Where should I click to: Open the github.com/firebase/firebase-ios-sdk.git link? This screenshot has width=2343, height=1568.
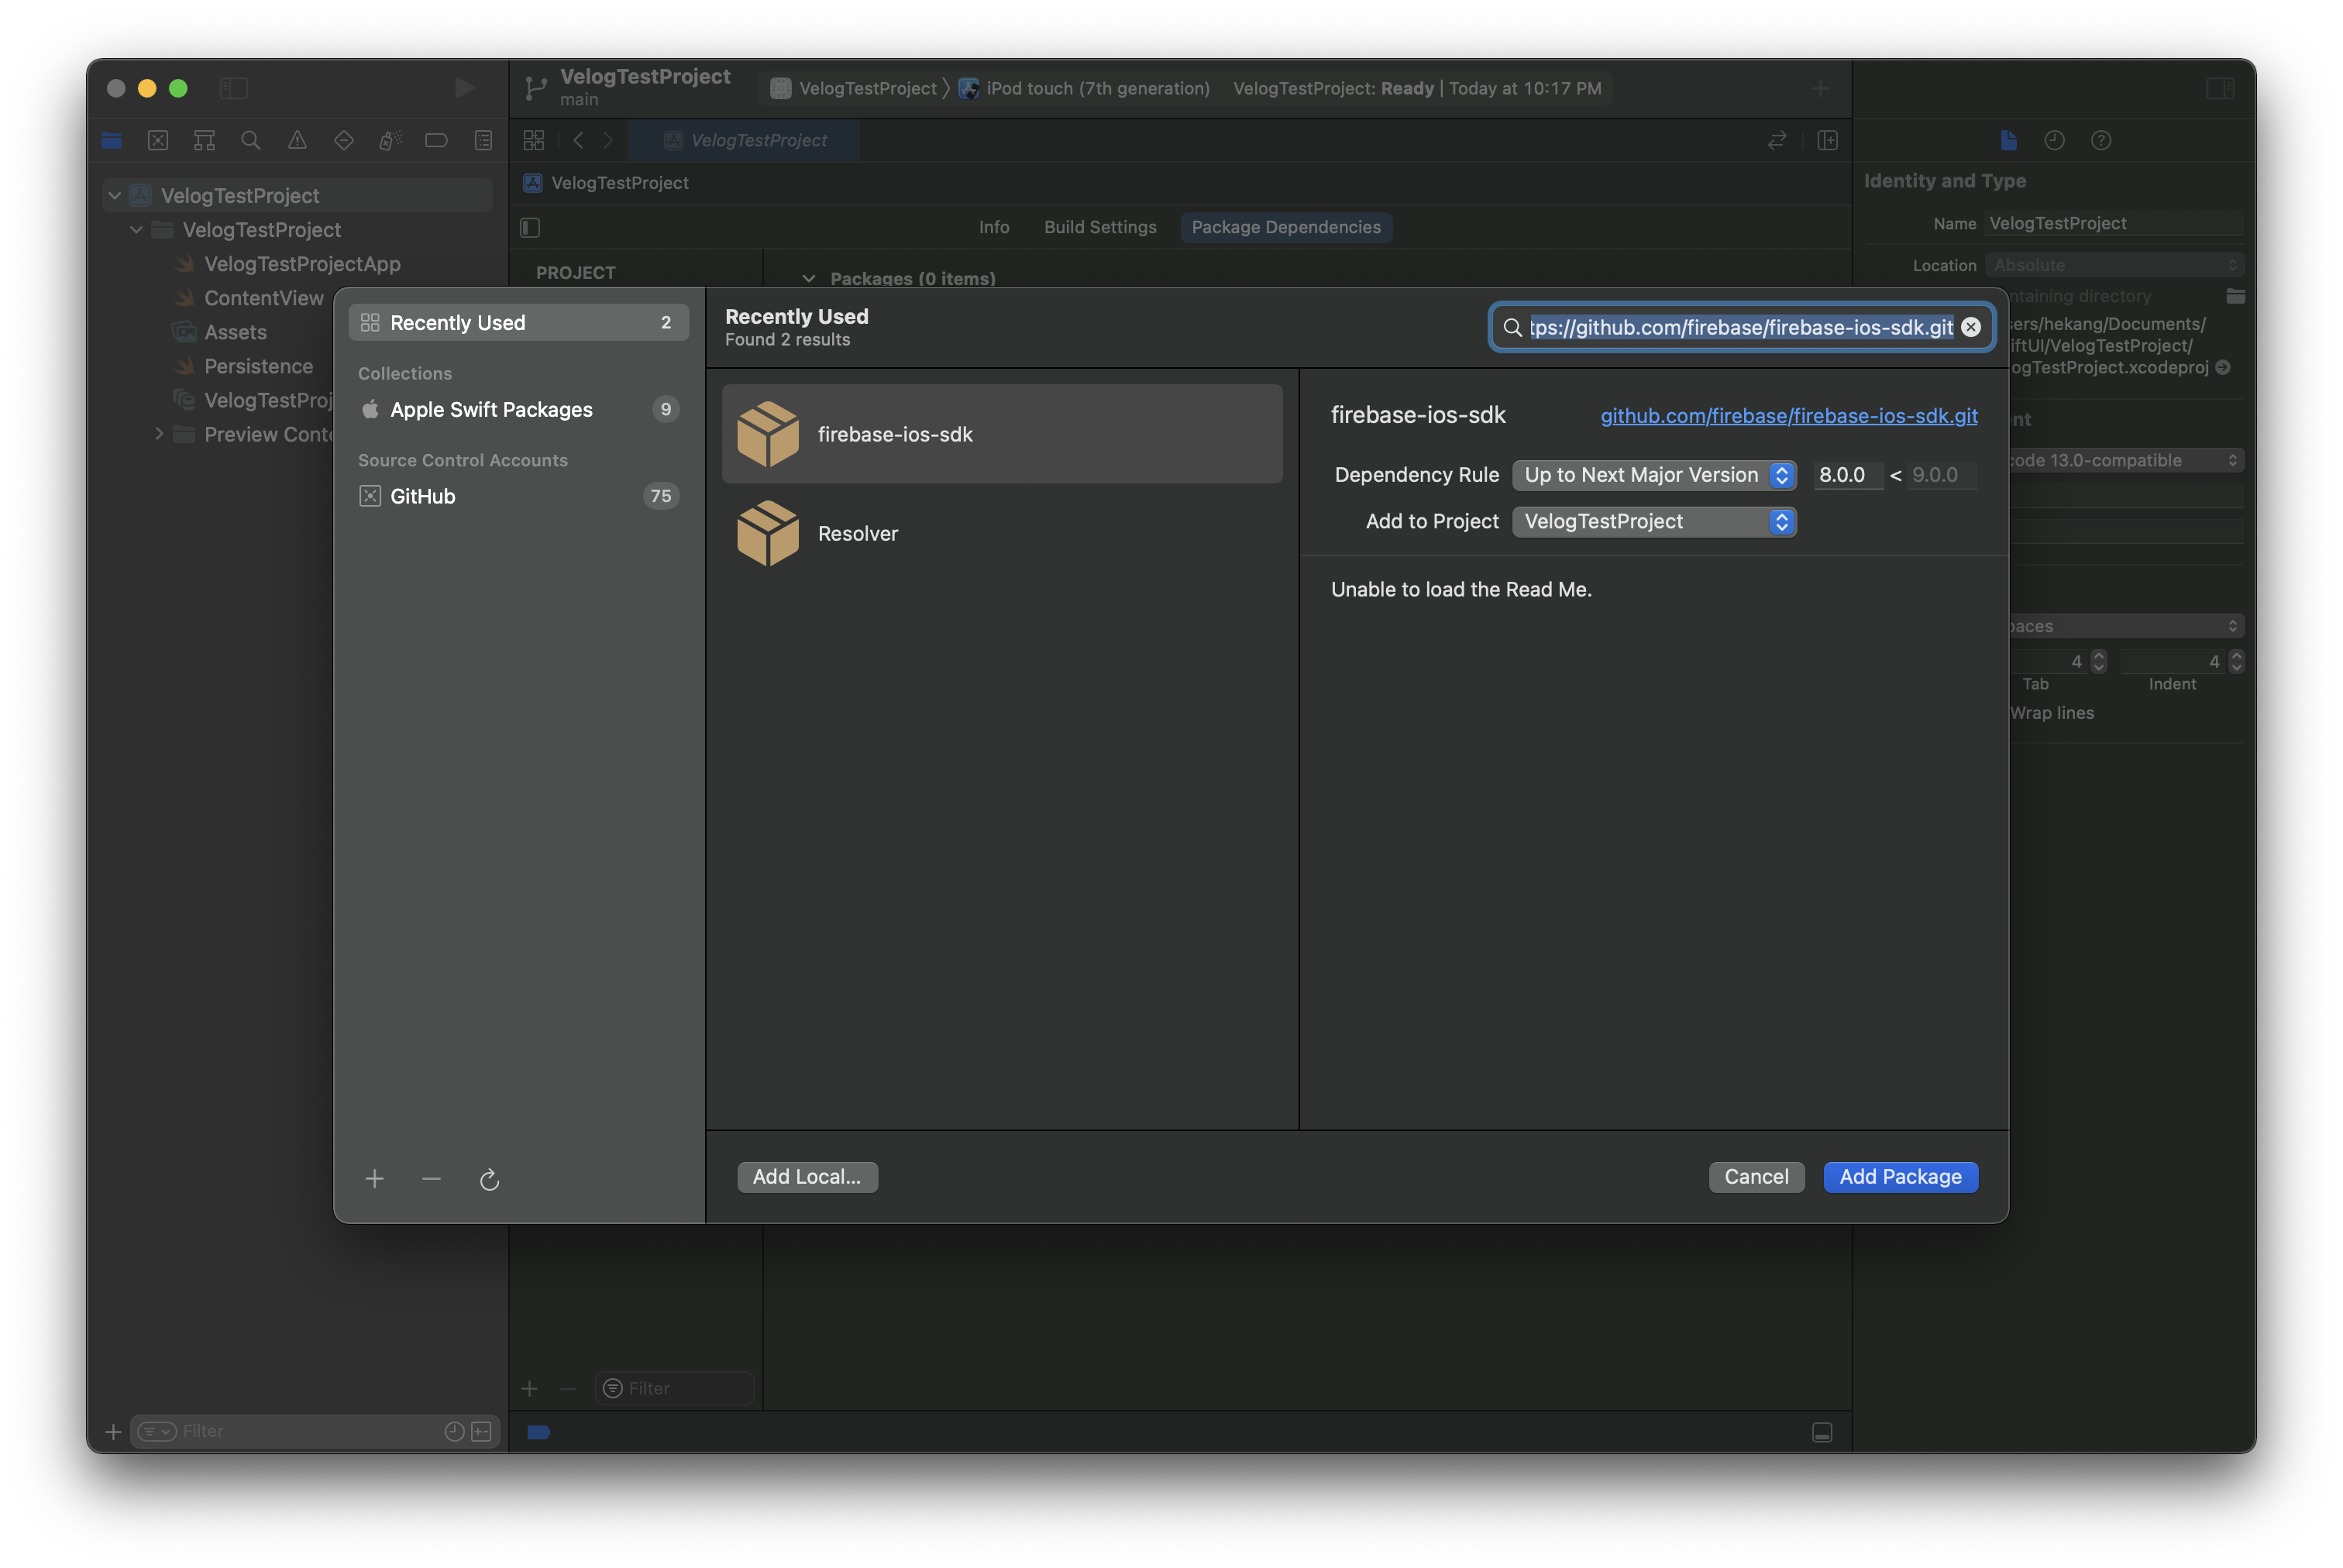click(1788, 416)
